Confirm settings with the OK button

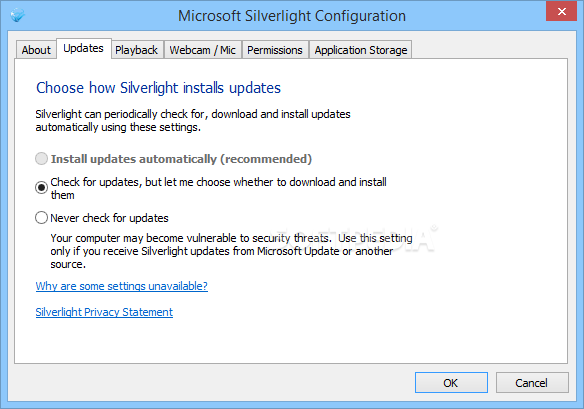(451, 383)
